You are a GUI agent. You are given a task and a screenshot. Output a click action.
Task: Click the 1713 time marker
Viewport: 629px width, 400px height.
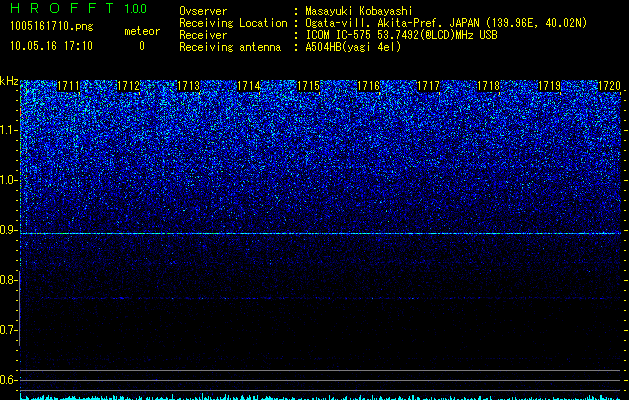click(189, 86)
